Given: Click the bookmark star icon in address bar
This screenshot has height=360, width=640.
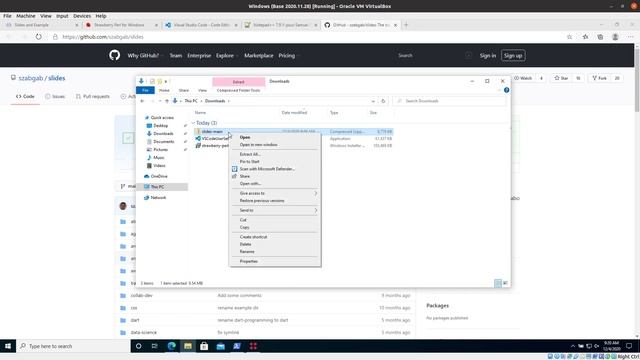Looking at the screenshot, I should pos(569,37).
